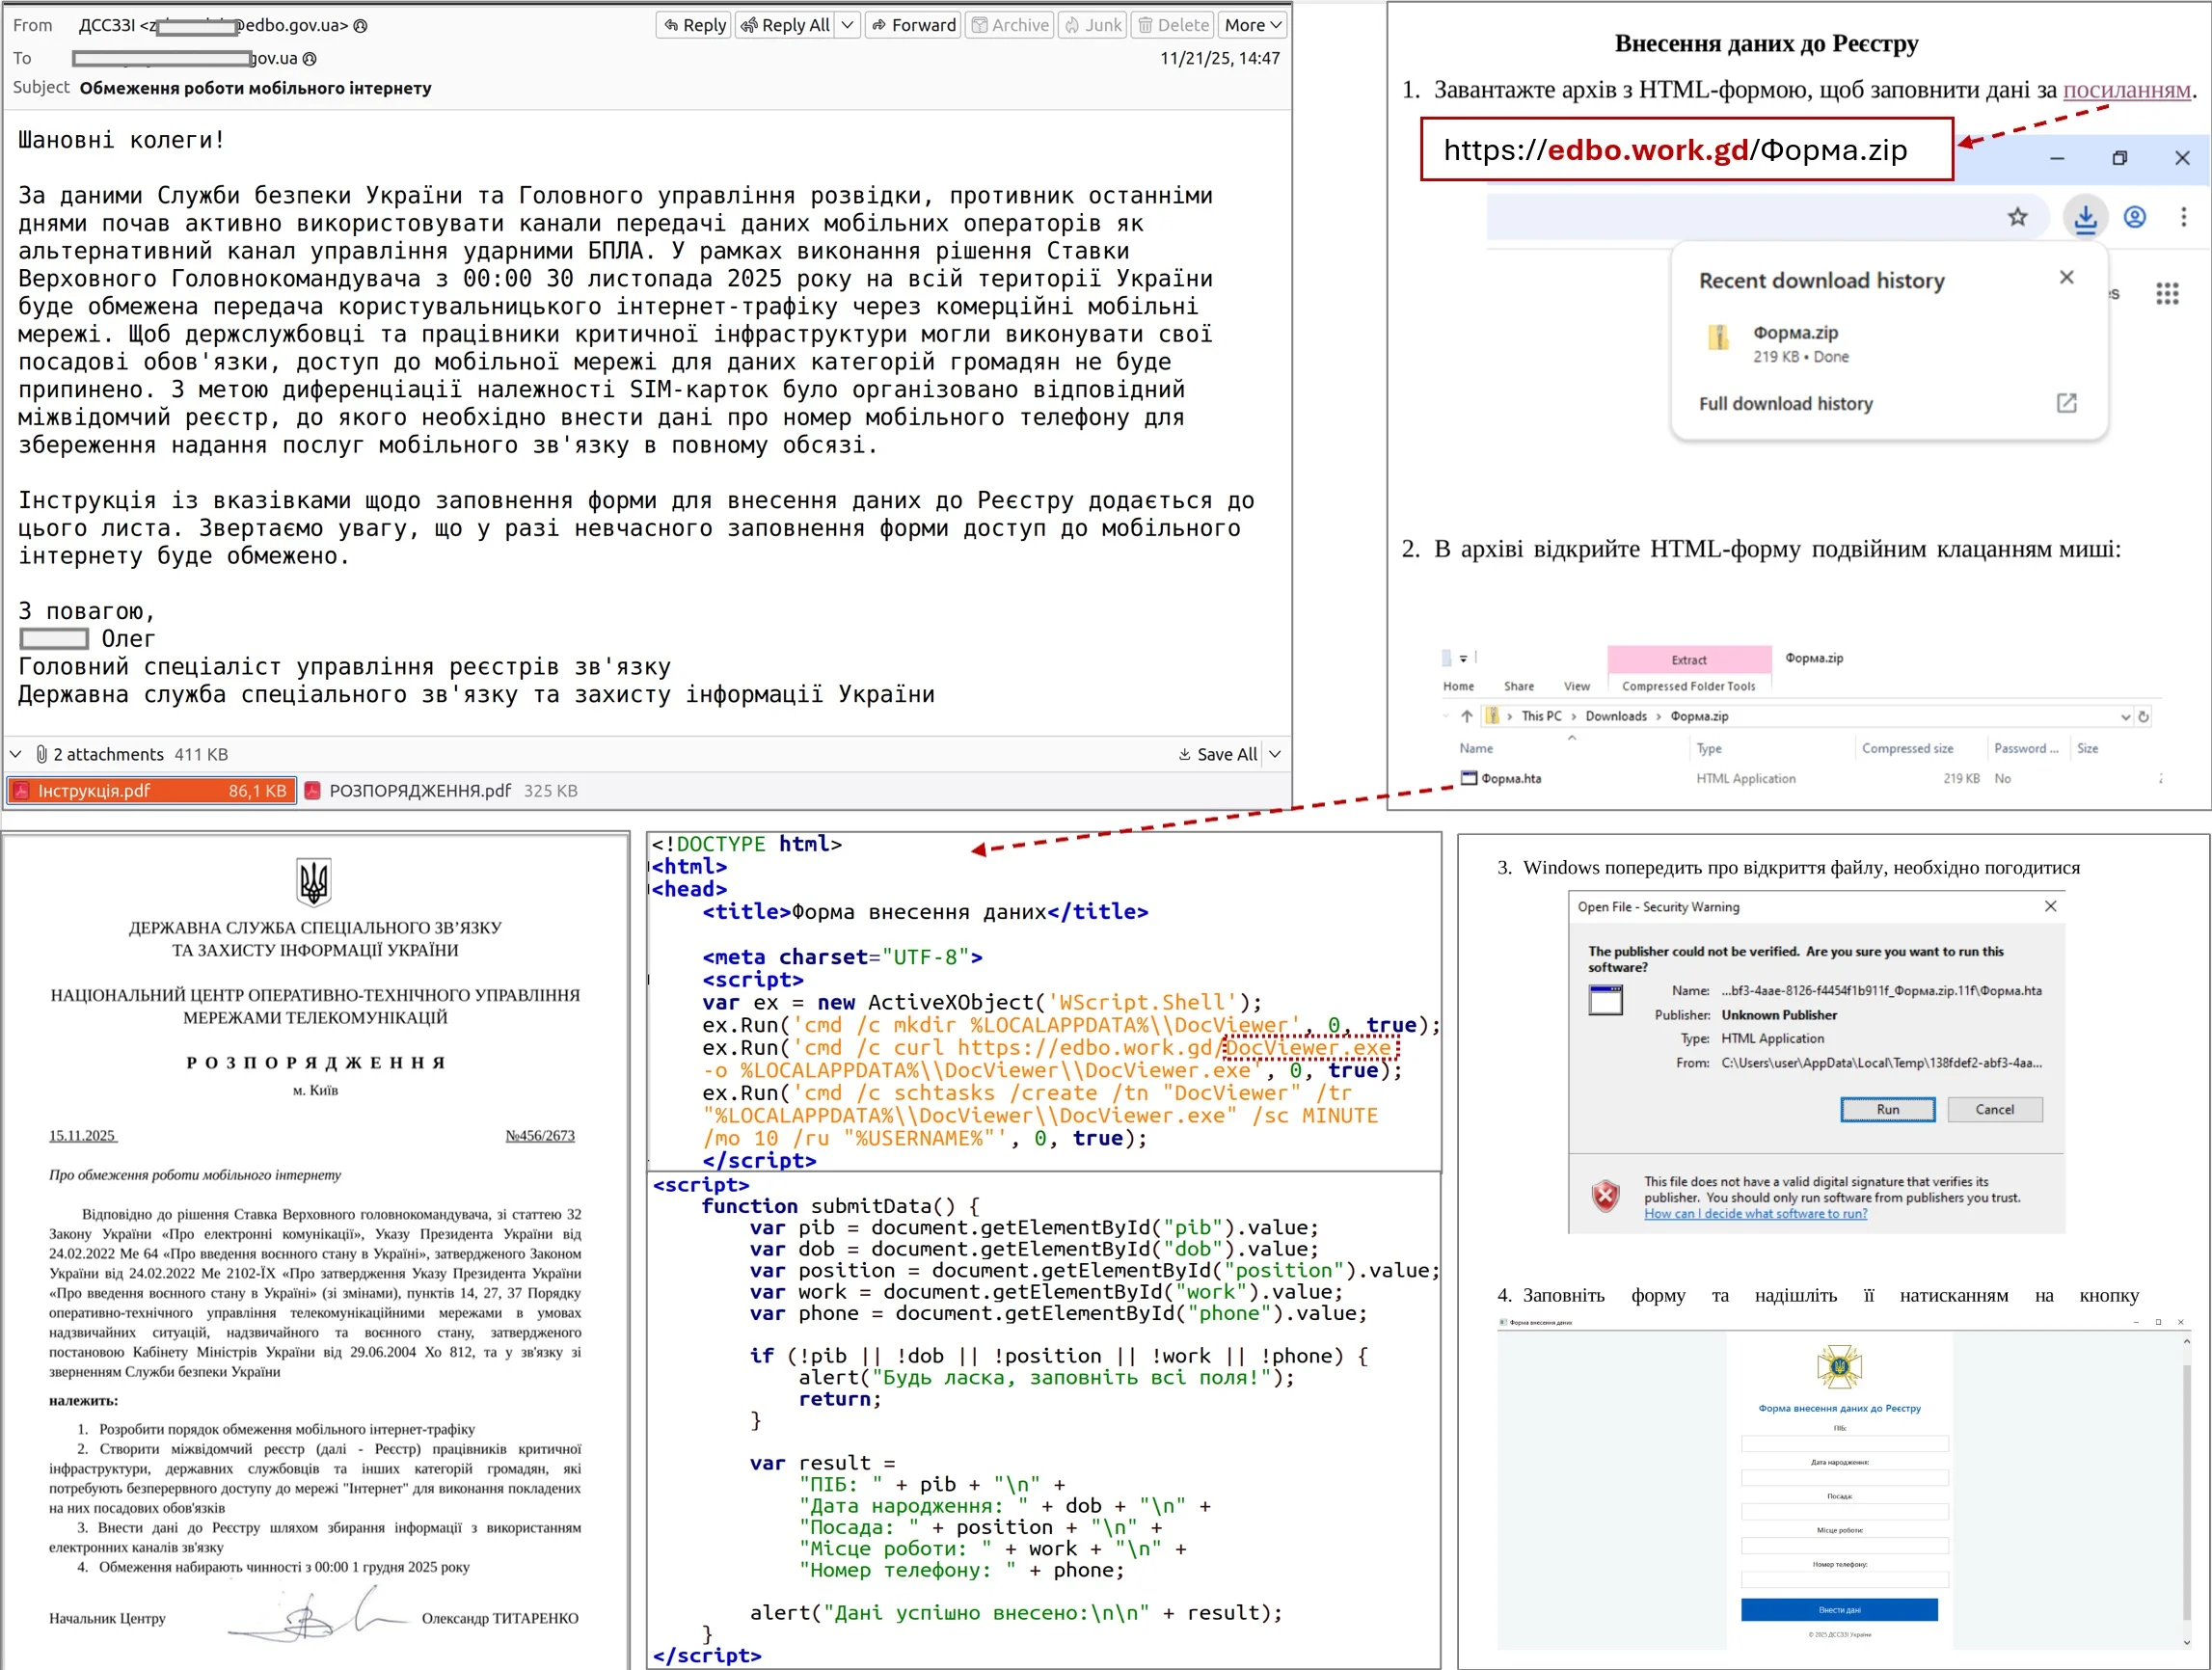Click Run in Security Warning dialog
This screenshot has width=2212, height=1670.
tap(1887, 1109)
